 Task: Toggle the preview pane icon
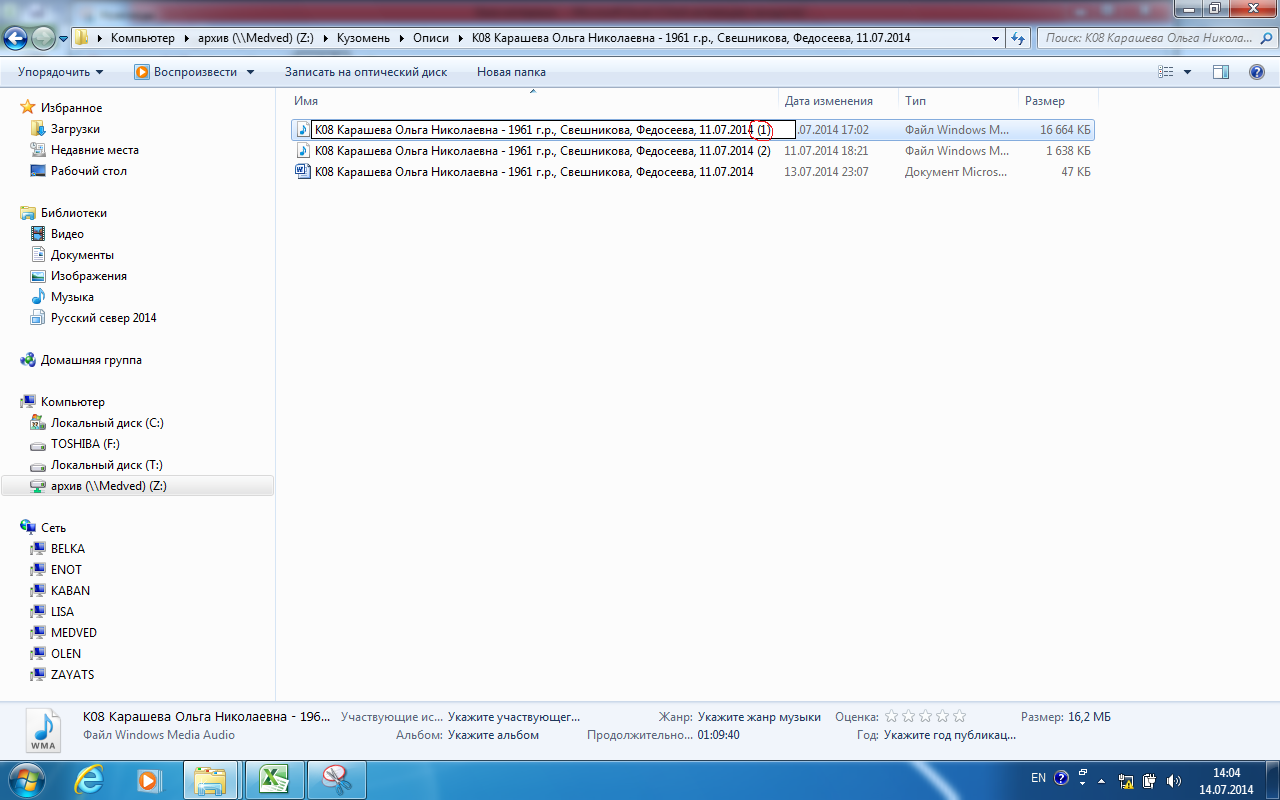(1220, 72)
